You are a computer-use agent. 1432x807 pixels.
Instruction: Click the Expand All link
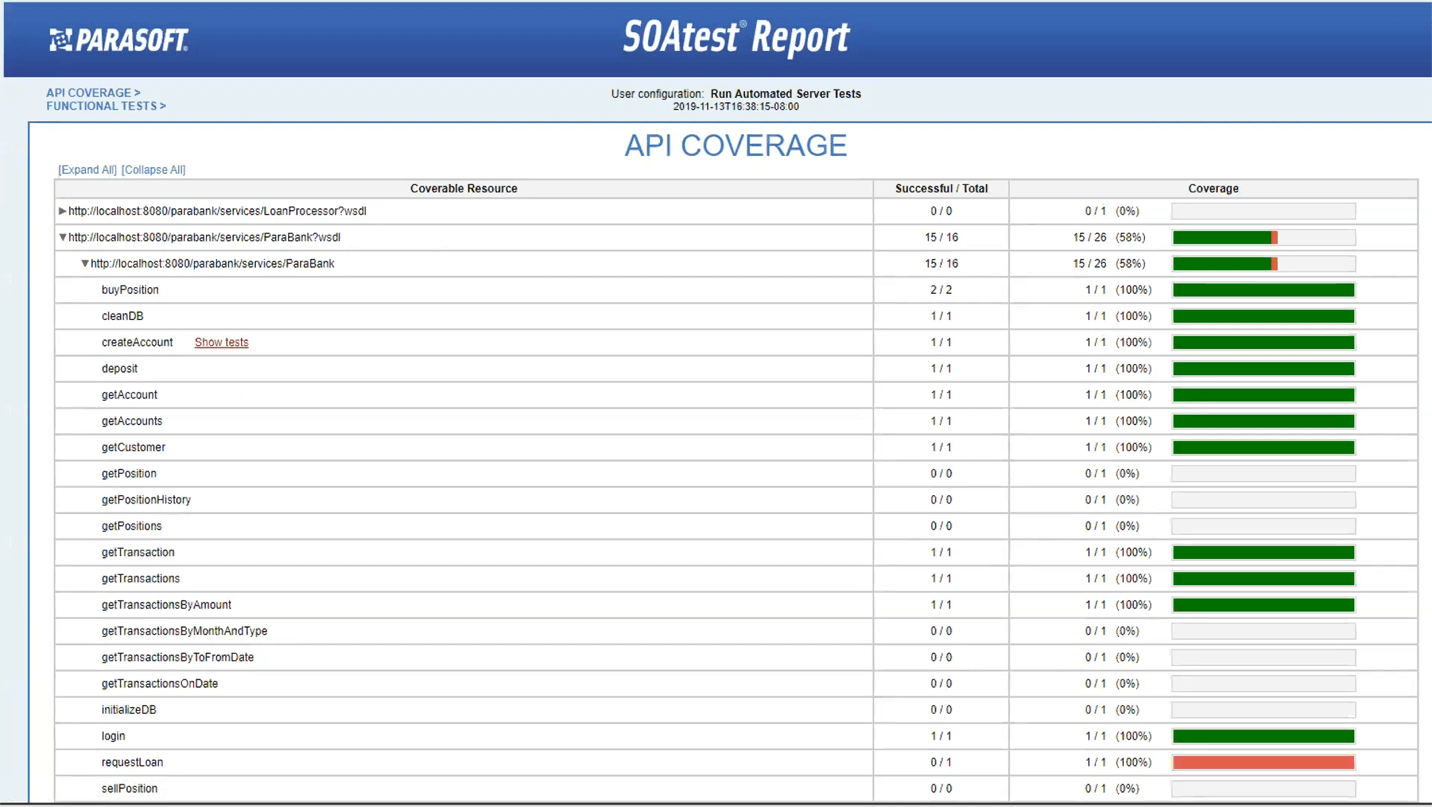(x=87, y=170)
